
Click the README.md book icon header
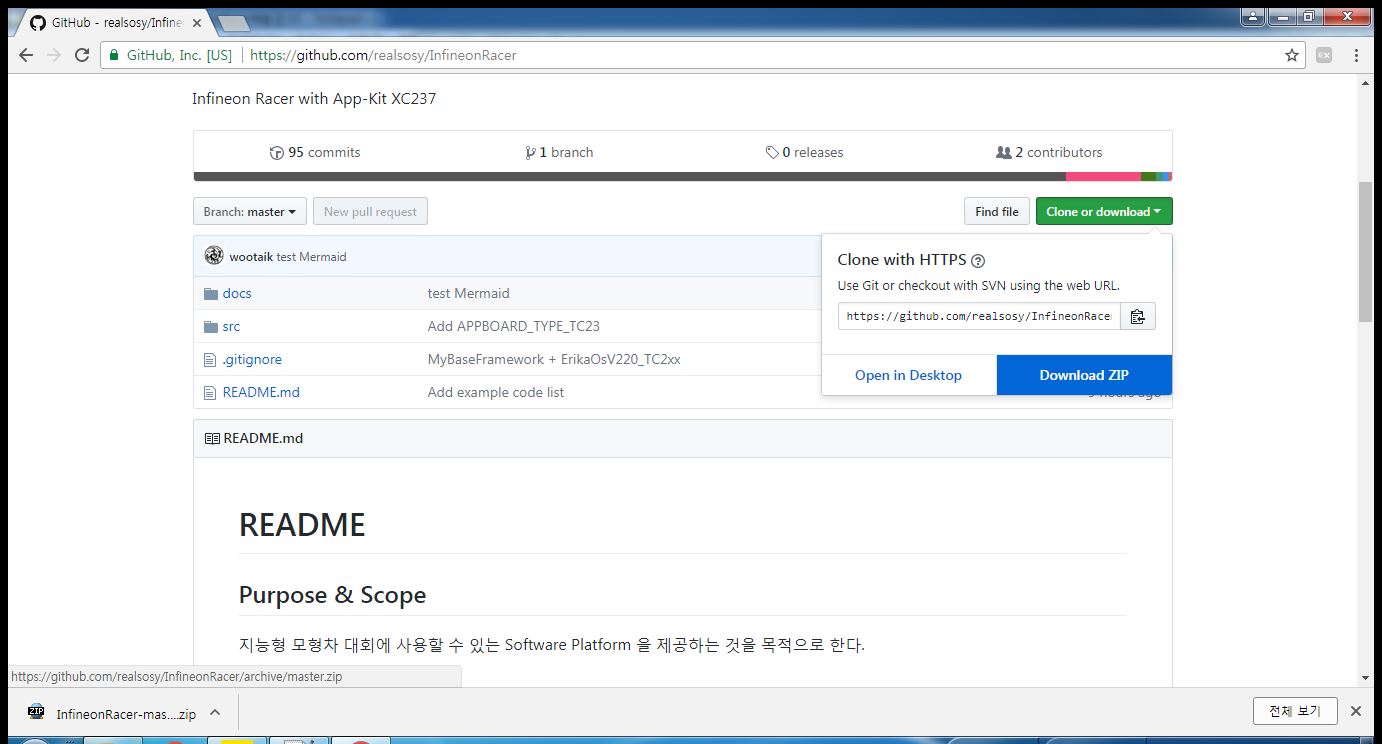click(x=212, y=438)
